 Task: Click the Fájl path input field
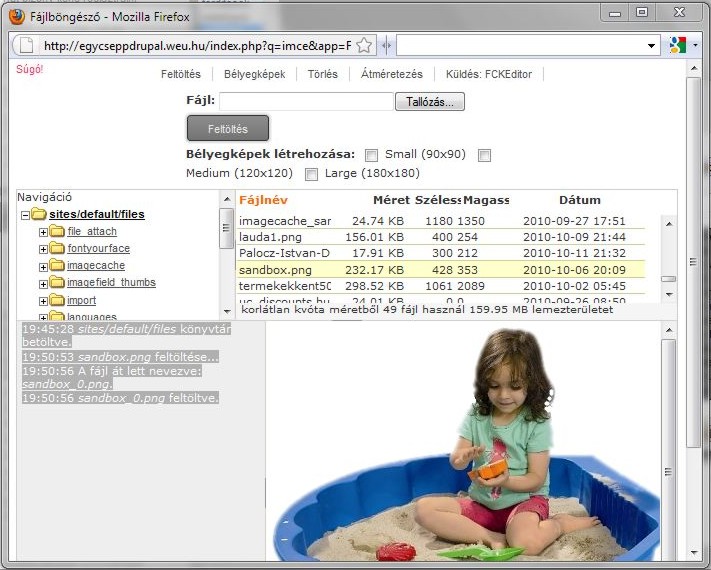(x=307, y=101)
